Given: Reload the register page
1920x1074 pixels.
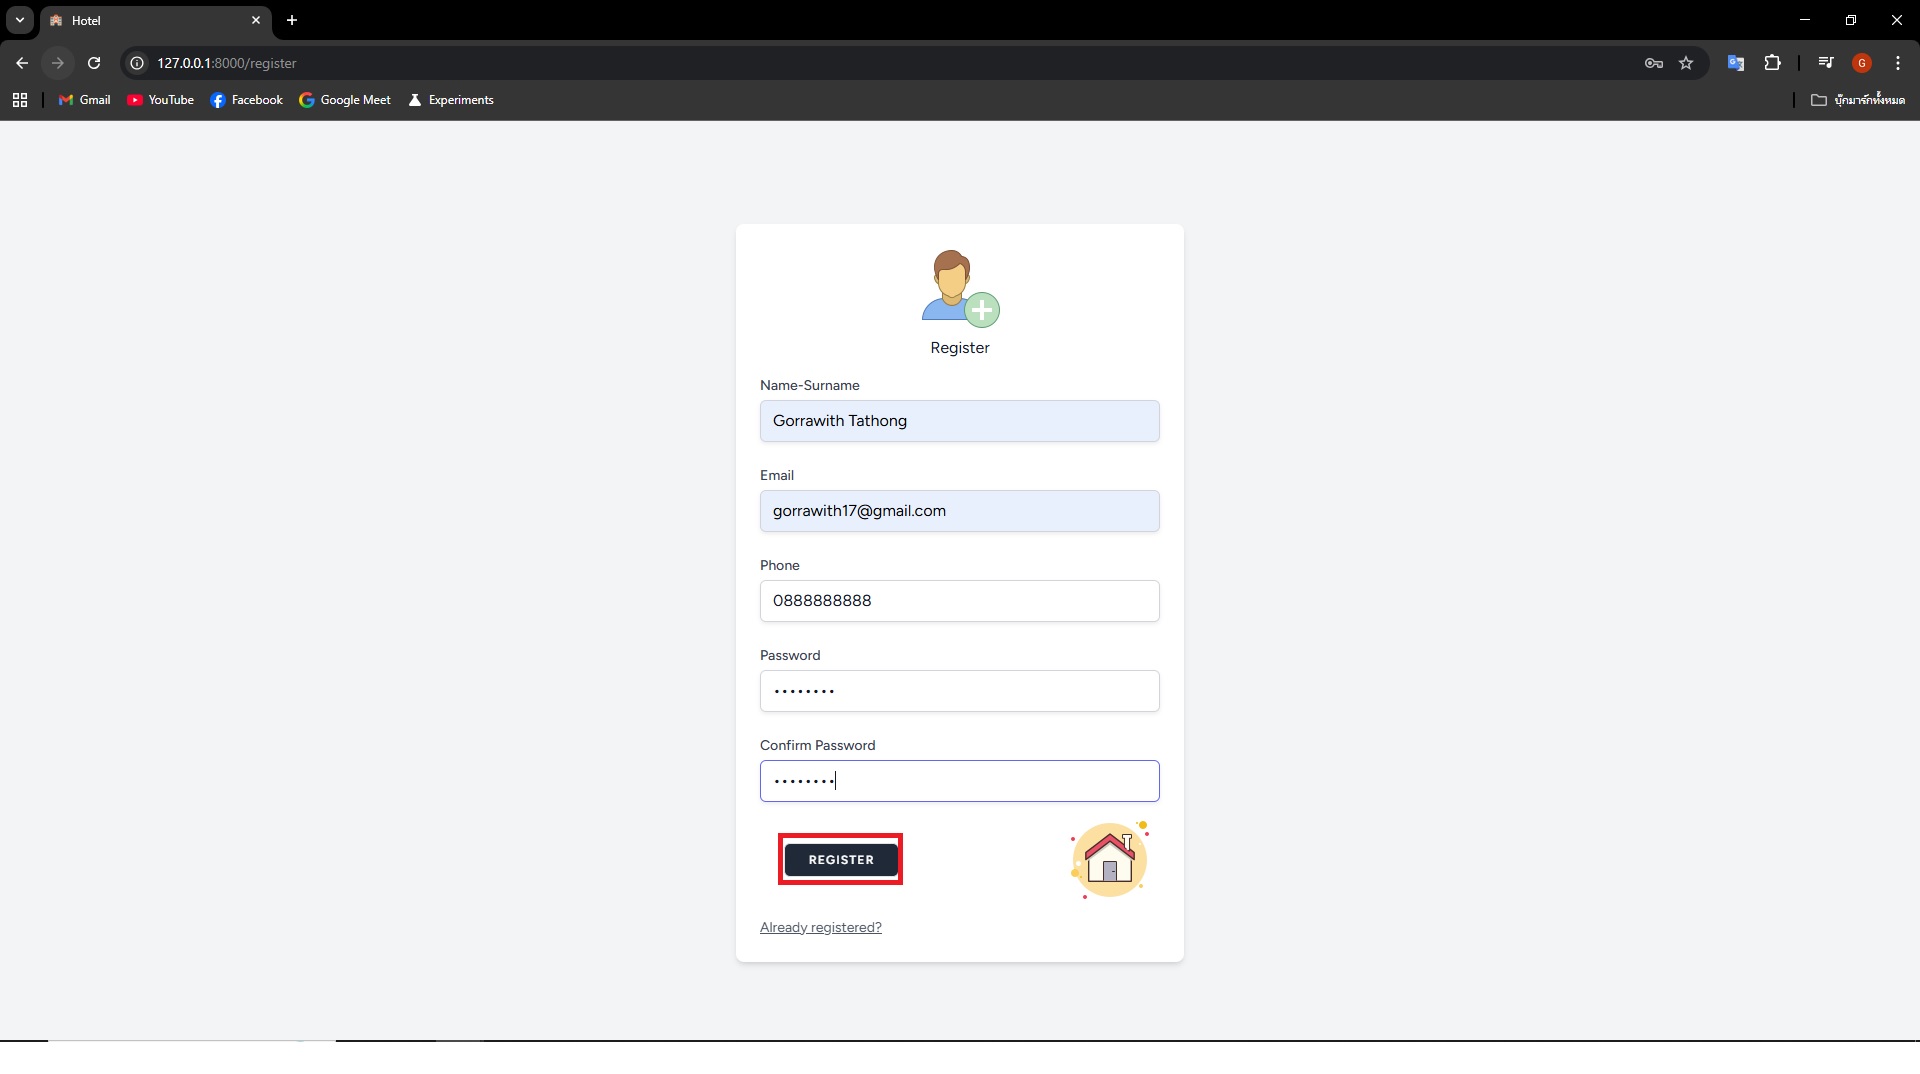Looking at the screenshot, I should pos(94,63).
